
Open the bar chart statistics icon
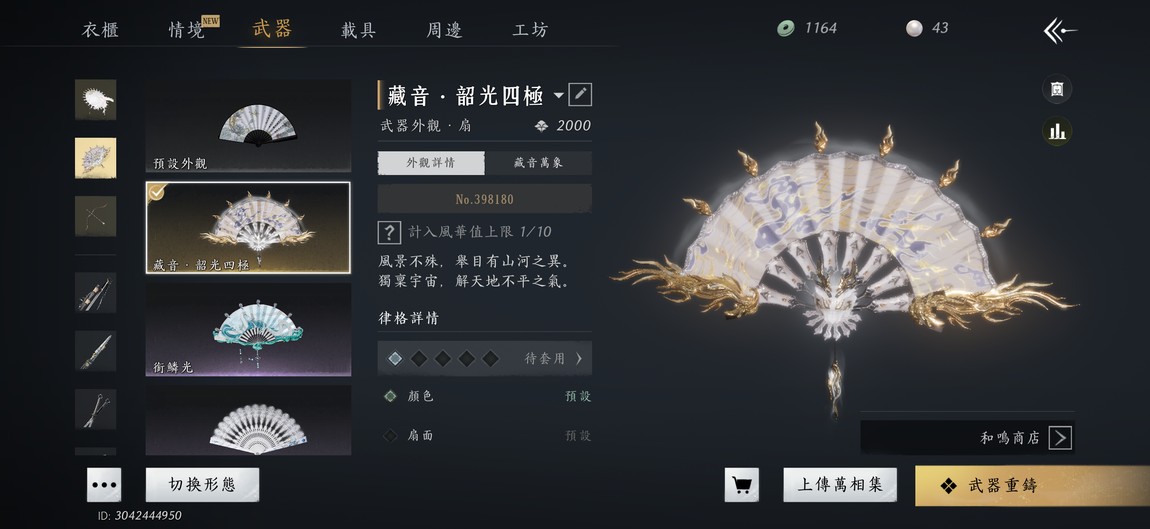(x=1057, y=131)
